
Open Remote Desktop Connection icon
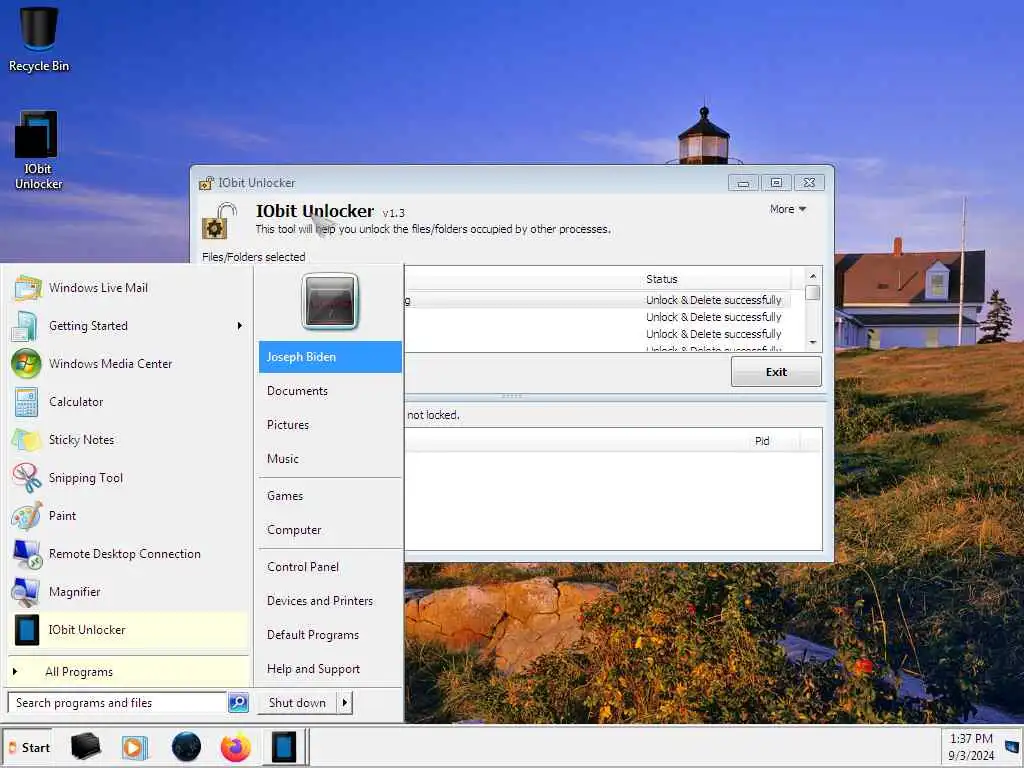tap(27, 554)
